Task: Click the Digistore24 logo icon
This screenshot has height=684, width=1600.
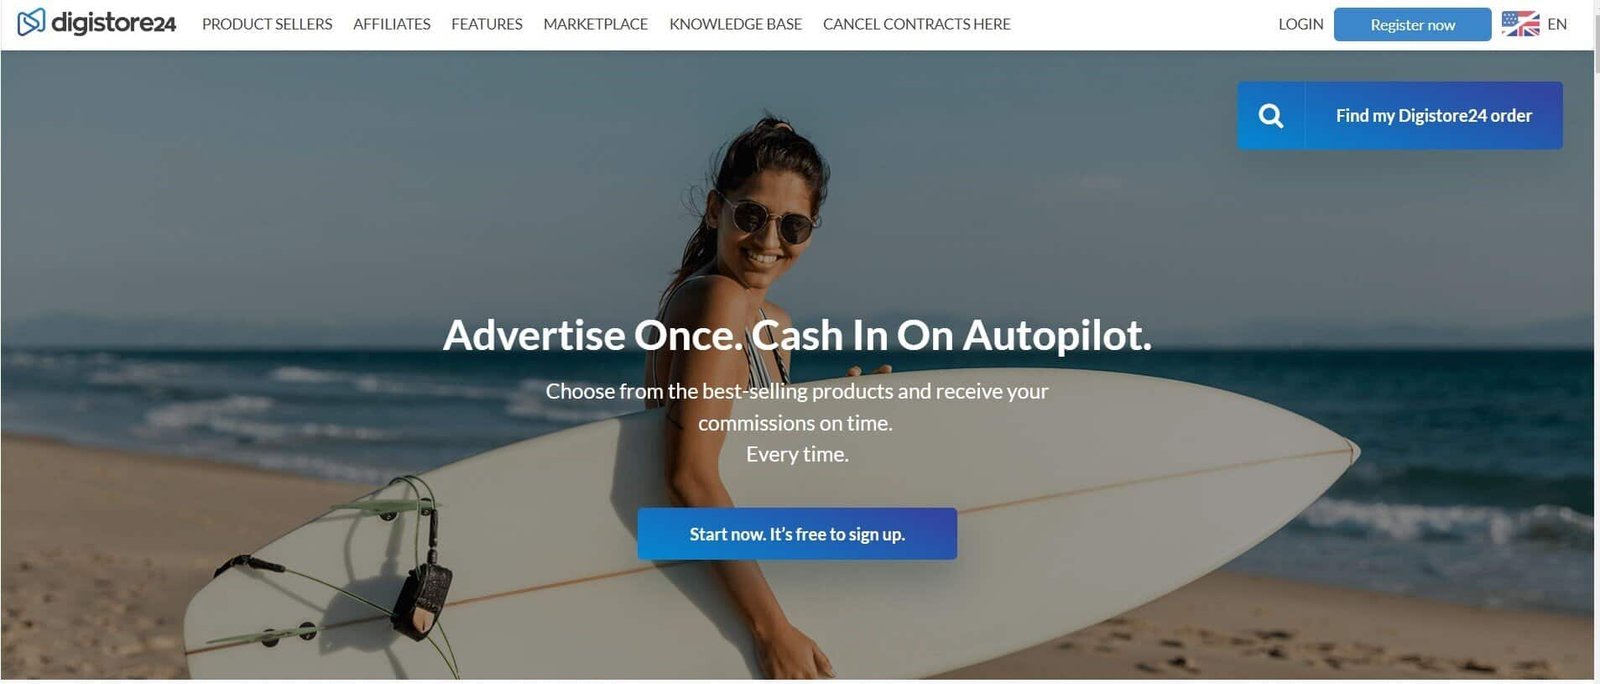Action: click(31, 22)
